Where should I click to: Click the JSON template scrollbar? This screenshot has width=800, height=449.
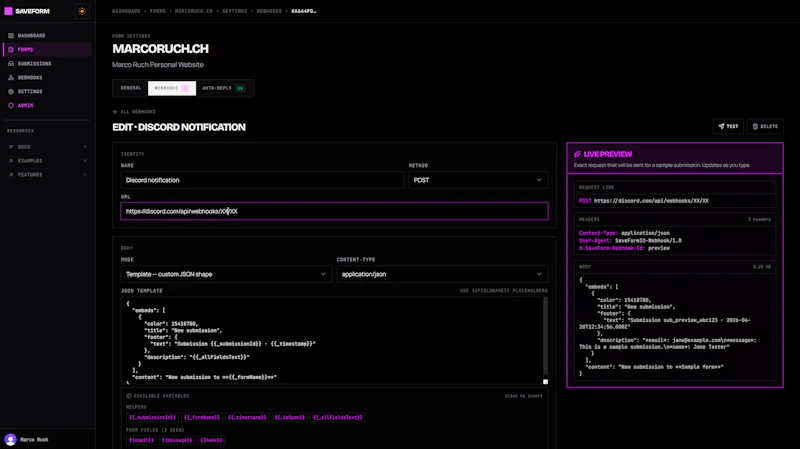(545, 337)
